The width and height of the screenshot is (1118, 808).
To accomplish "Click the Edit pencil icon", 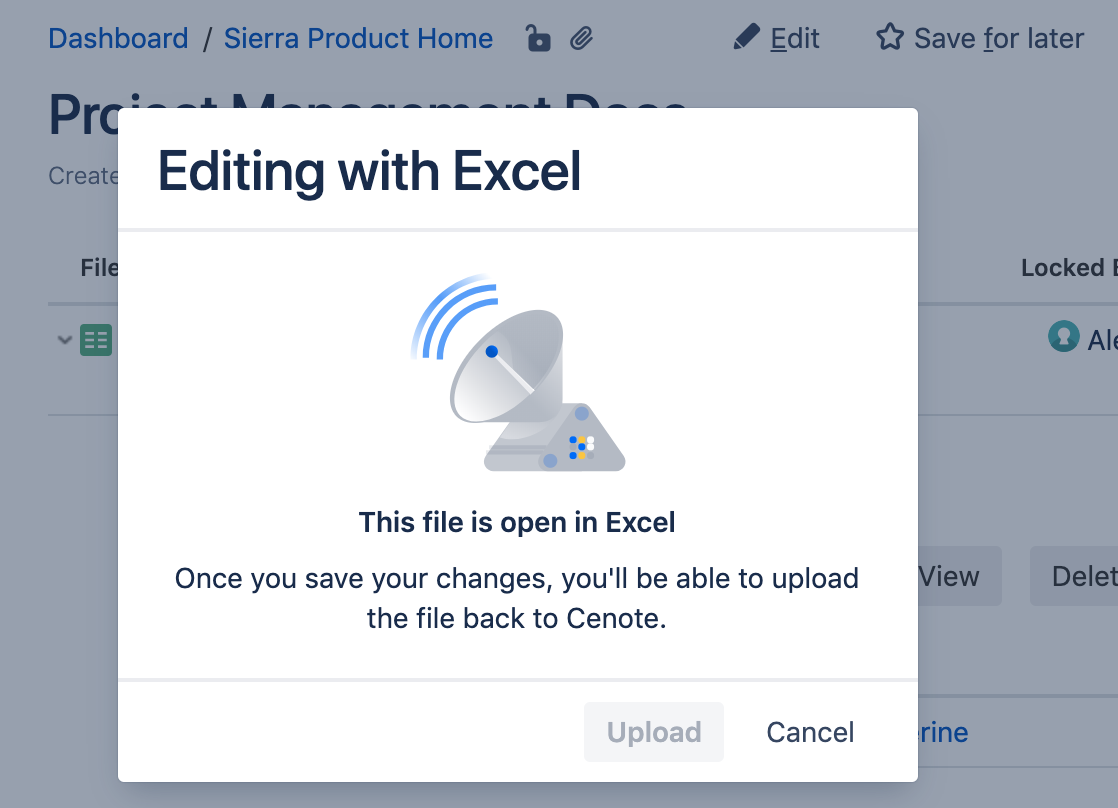I will (x=746, y=38).
